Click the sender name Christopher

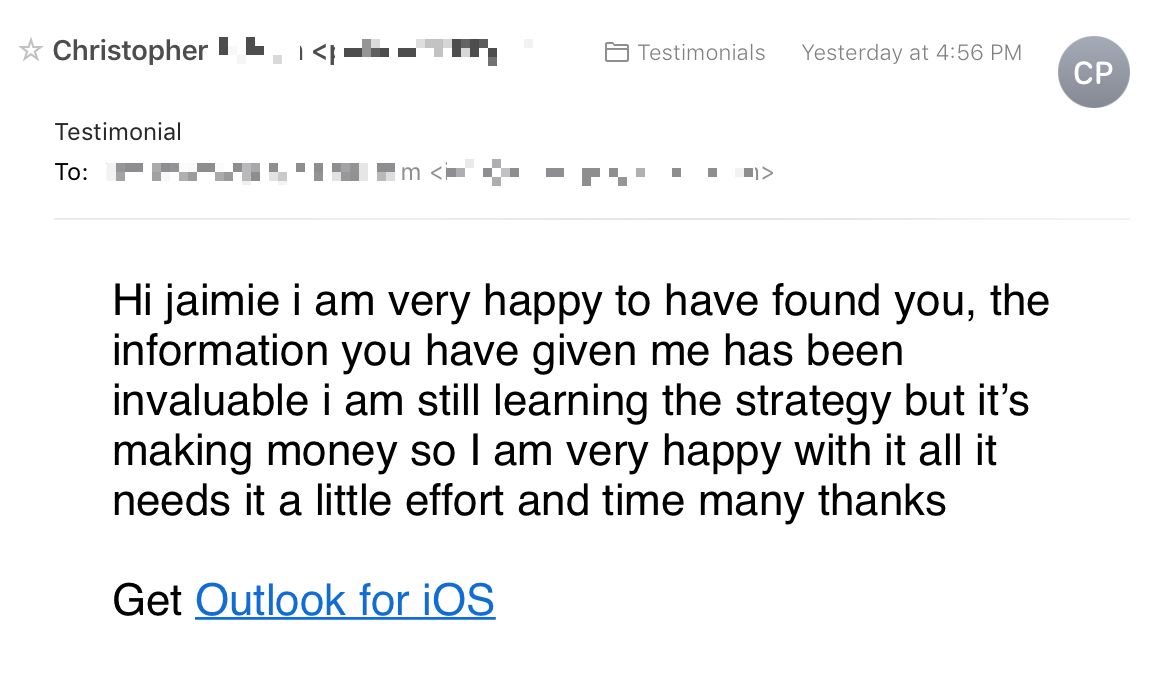[x=130, y=51]
